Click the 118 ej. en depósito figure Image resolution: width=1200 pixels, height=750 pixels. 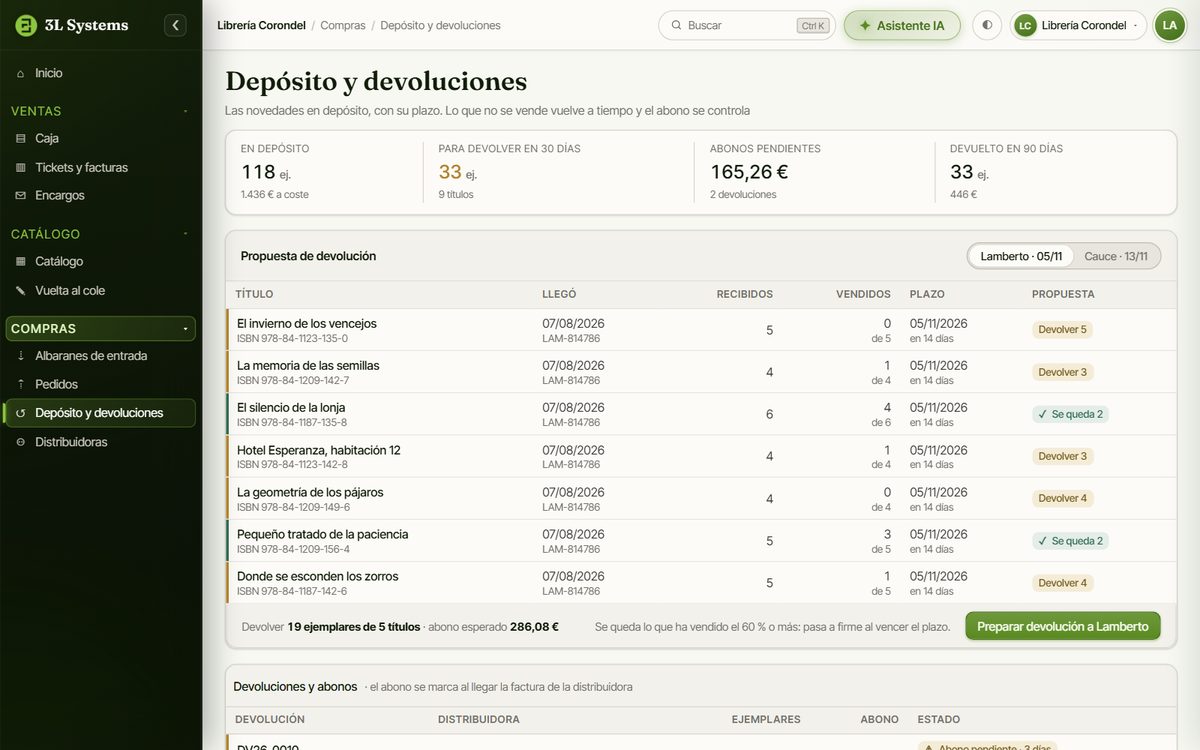pos(266,172)
